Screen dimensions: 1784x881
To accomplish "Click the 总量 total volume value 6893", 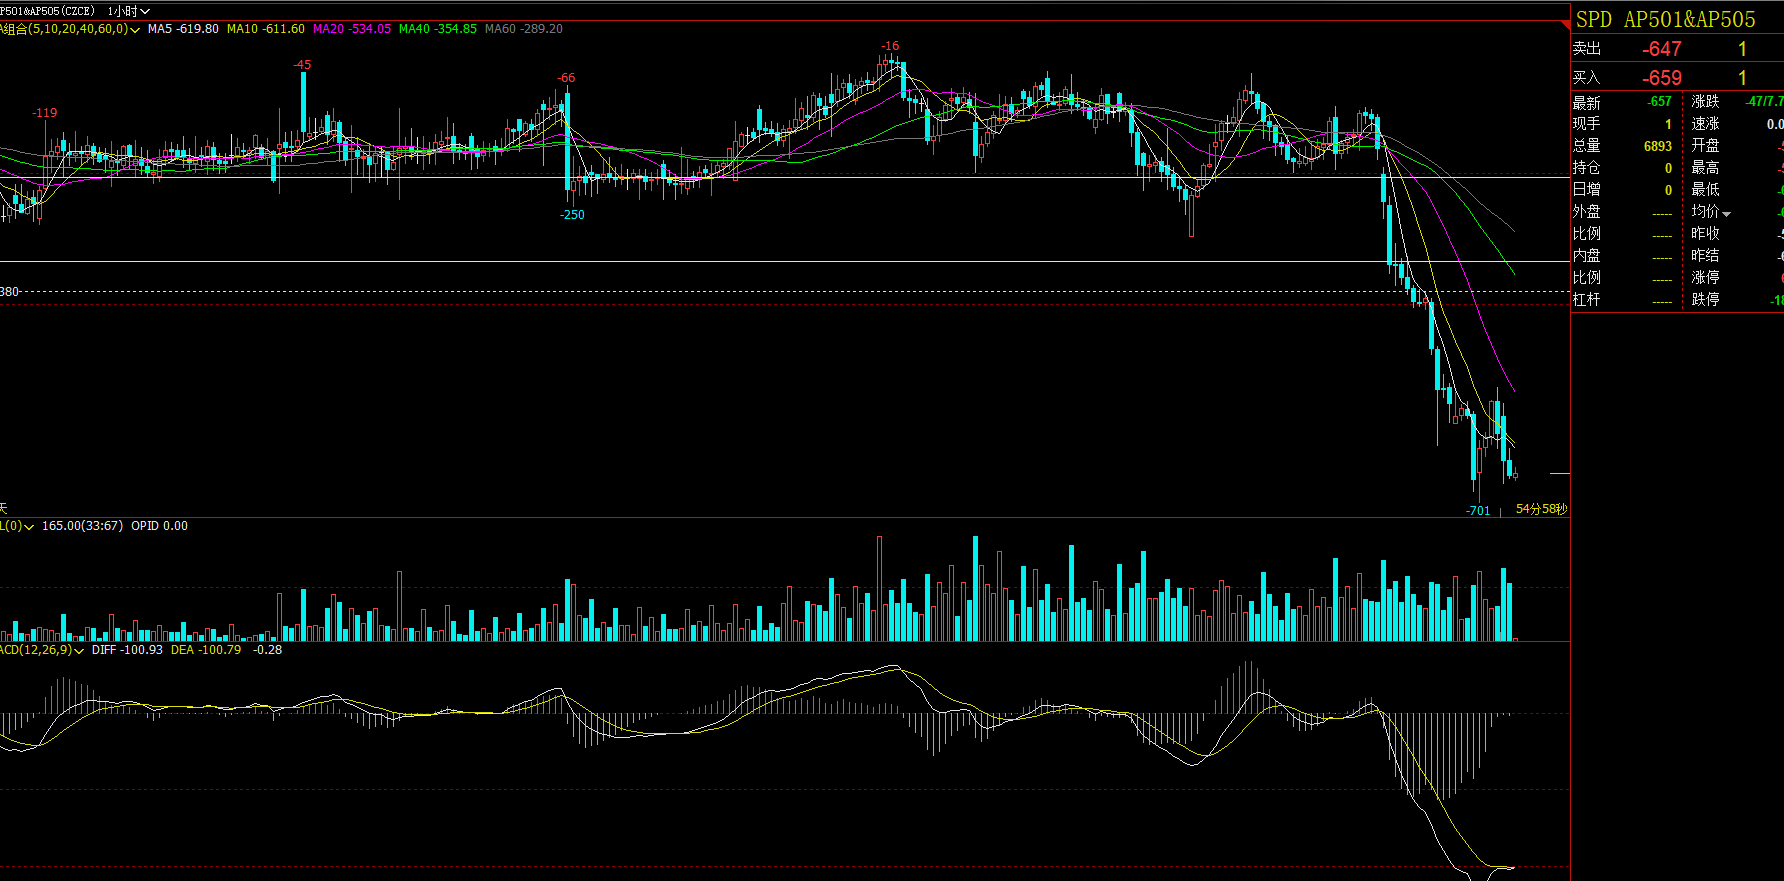I will click(x=1657, y=146).
